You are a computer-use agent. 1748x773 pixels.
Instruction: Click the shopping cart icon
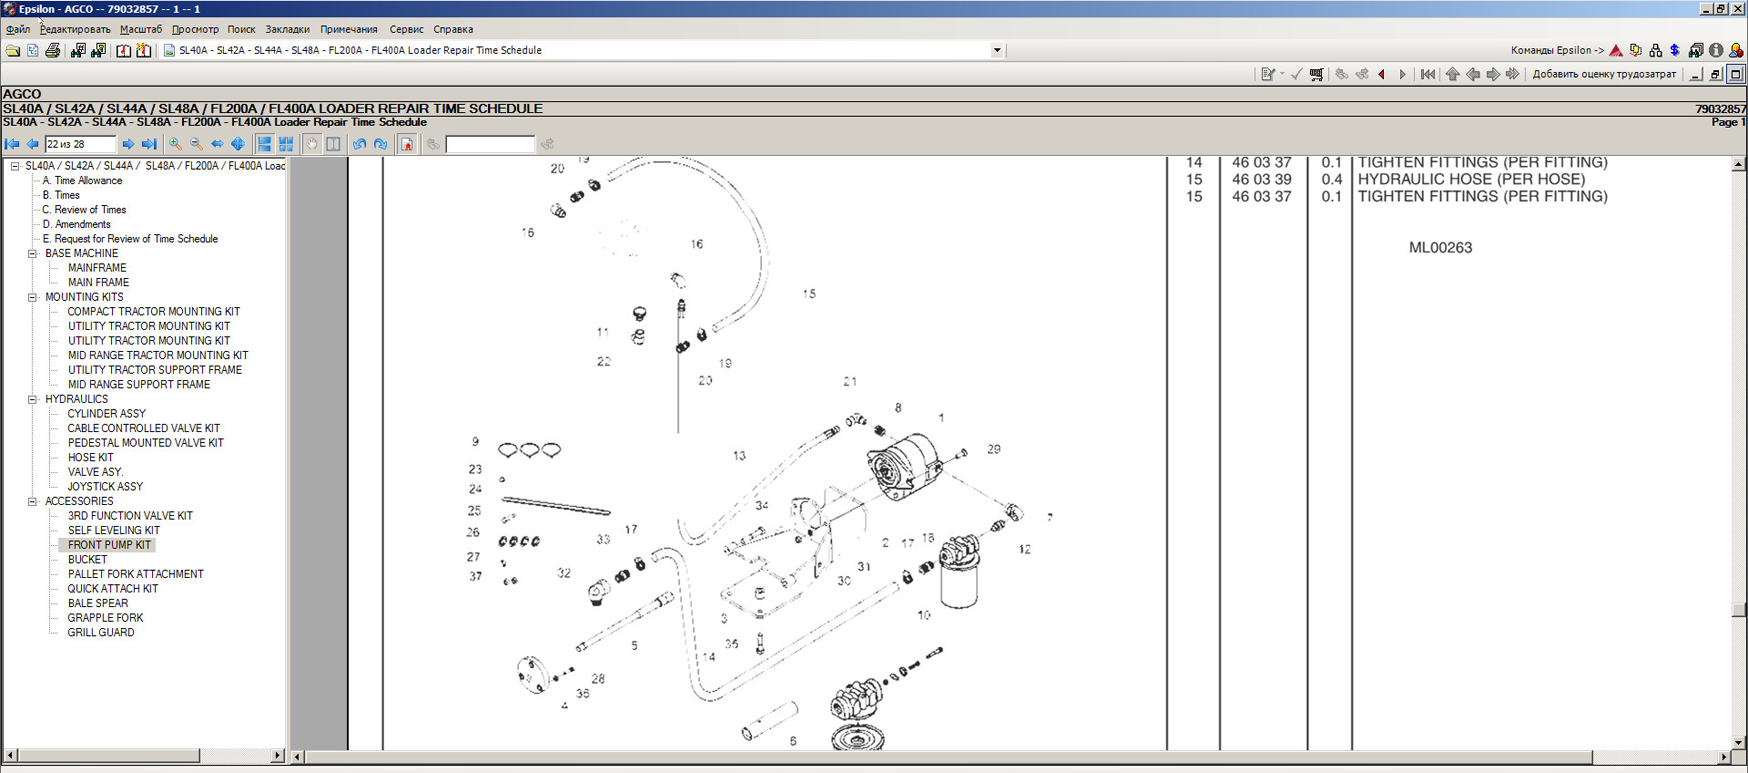pos(1316,74)
